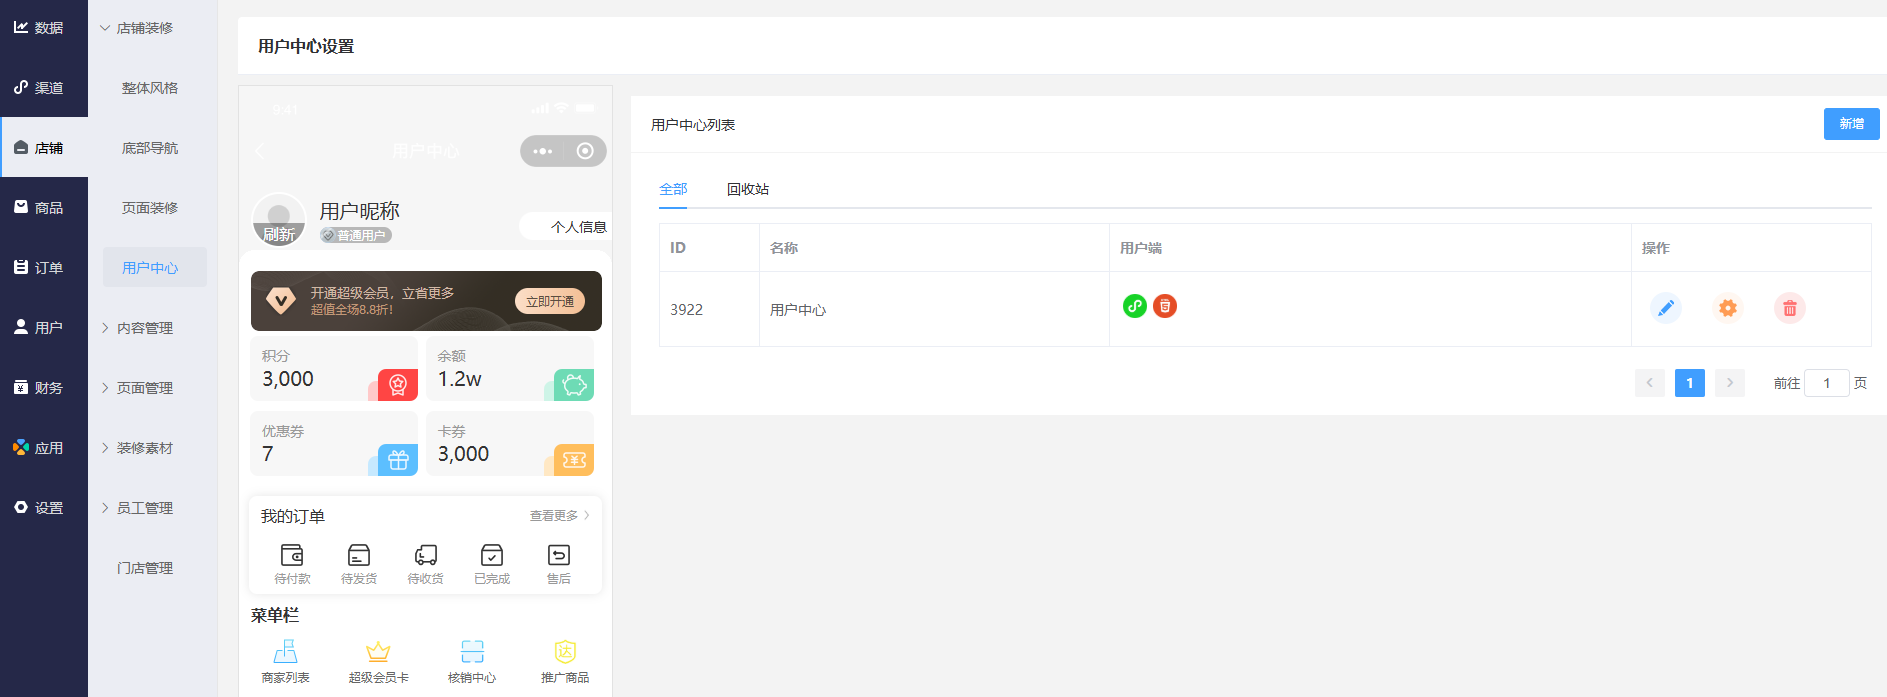This screenshot has width=1887, height=697.
Task: Click the blue pencil edit icon
Action: click(x=1666, y=308)
